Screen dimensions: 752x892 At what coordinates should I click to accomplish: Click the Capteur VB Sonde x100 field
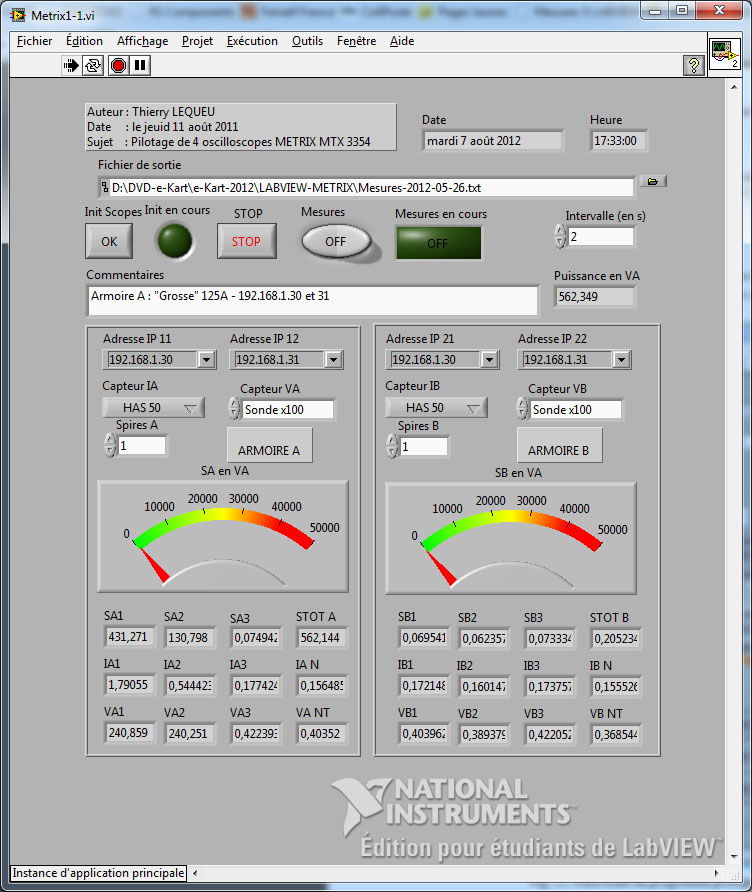coord(576,410)
